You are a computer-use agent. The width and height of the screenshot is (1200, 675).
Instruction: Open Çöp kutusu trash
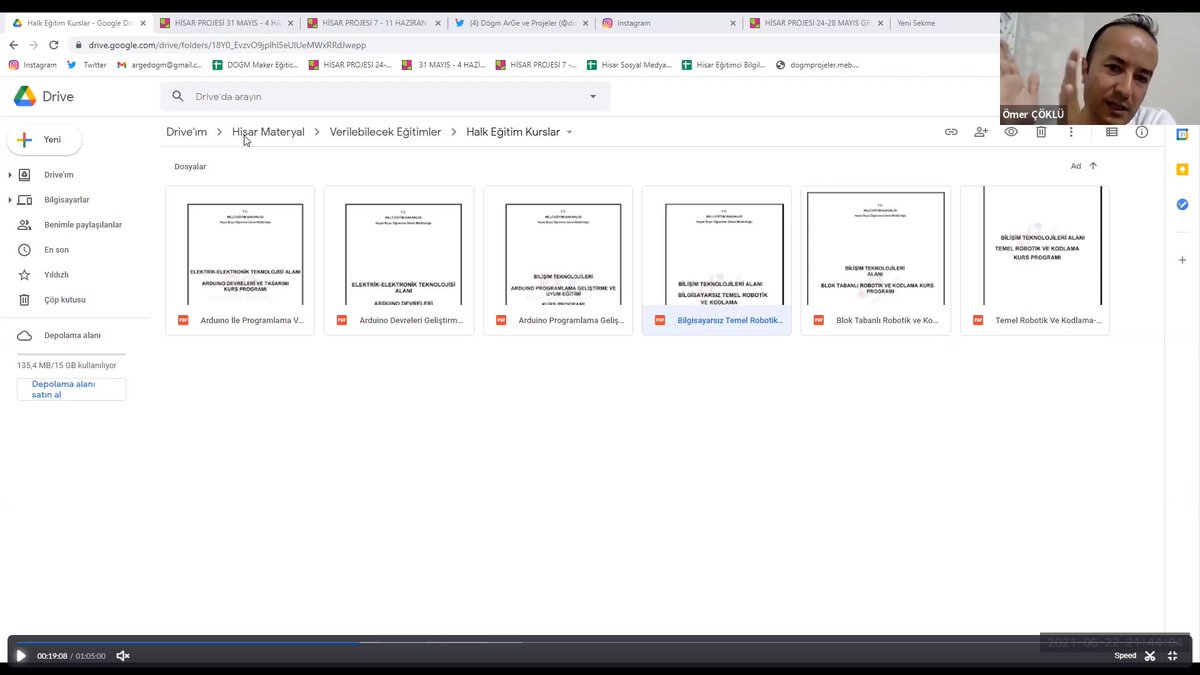pos(65,300)
